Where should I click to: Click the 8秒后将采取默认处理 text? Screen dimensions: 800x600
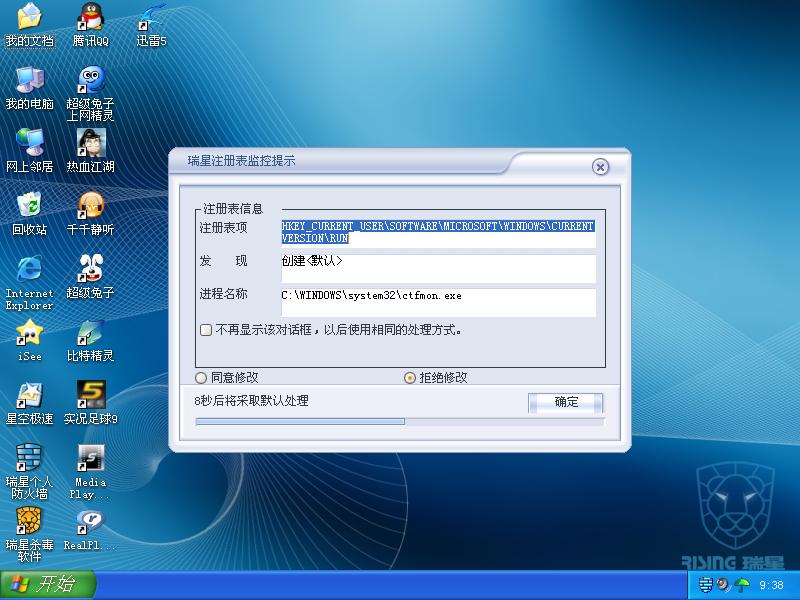click(x=251, y=401)
